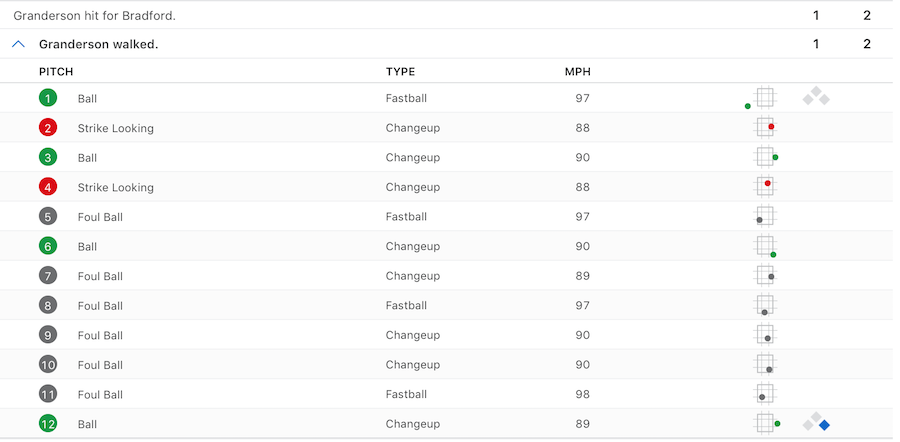Click base runner diamond for pitch 1
The width and height of the screenshot is (900, 442).
coord(816,97)
